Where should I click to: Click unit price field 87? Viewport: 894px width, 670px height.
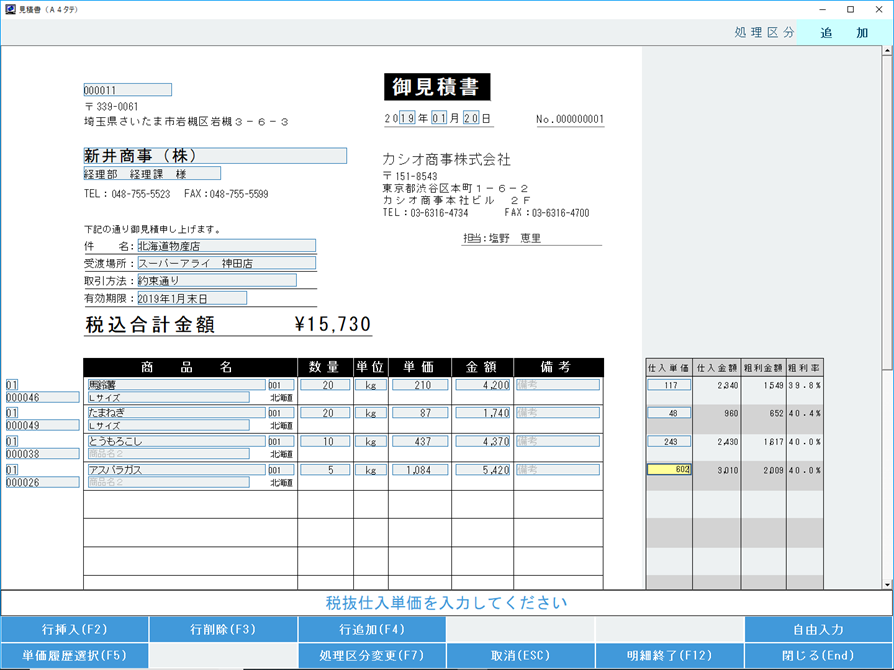point(420,413)
